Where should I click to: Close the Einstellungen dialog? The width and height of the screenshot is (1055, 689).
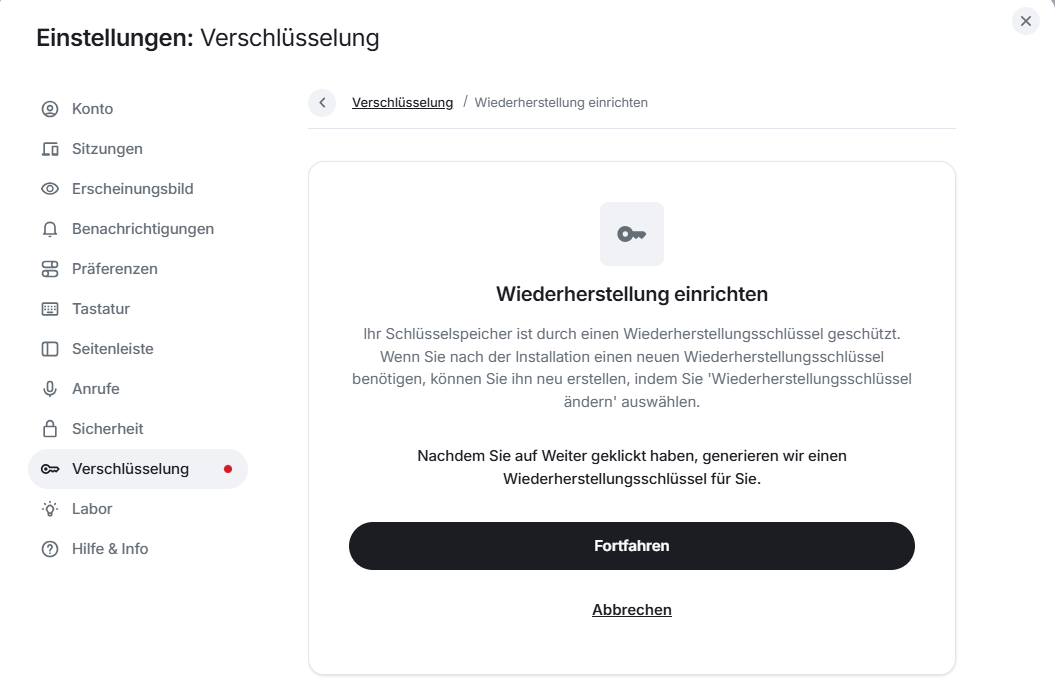[x=1024, y=20]
